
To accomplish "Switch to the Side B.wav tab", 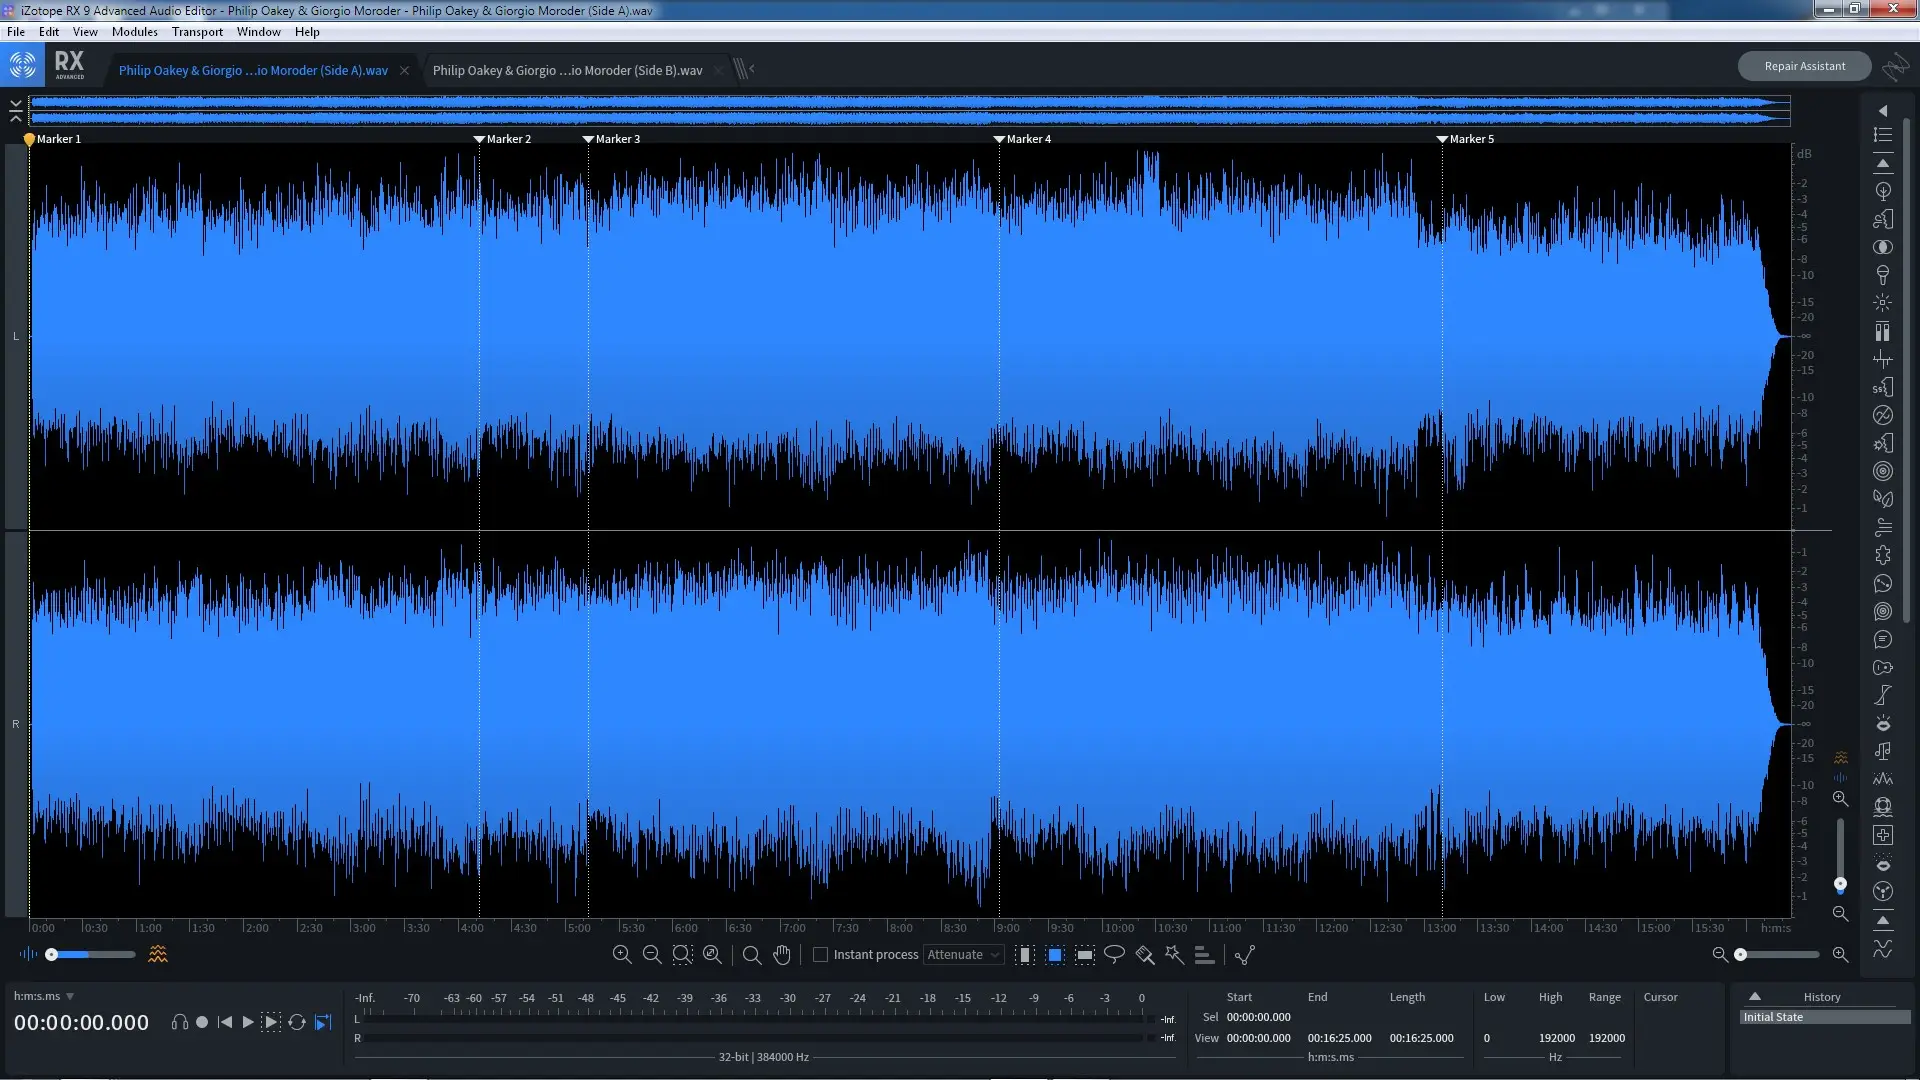I will coord(567,70).
